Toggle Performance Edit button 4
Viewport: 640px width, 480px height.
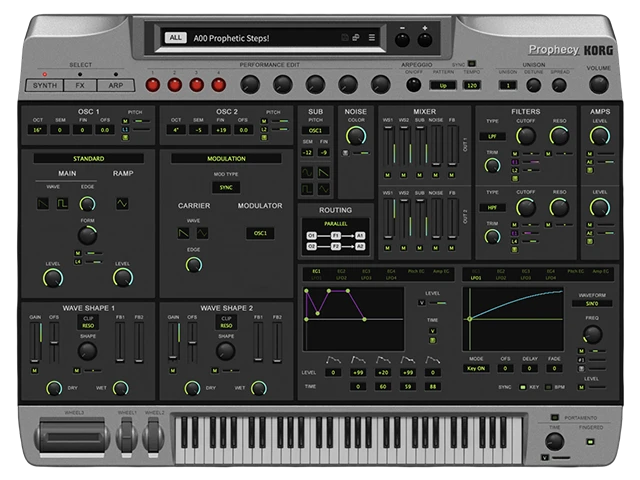pyautogui.click(x=218, y=85)
